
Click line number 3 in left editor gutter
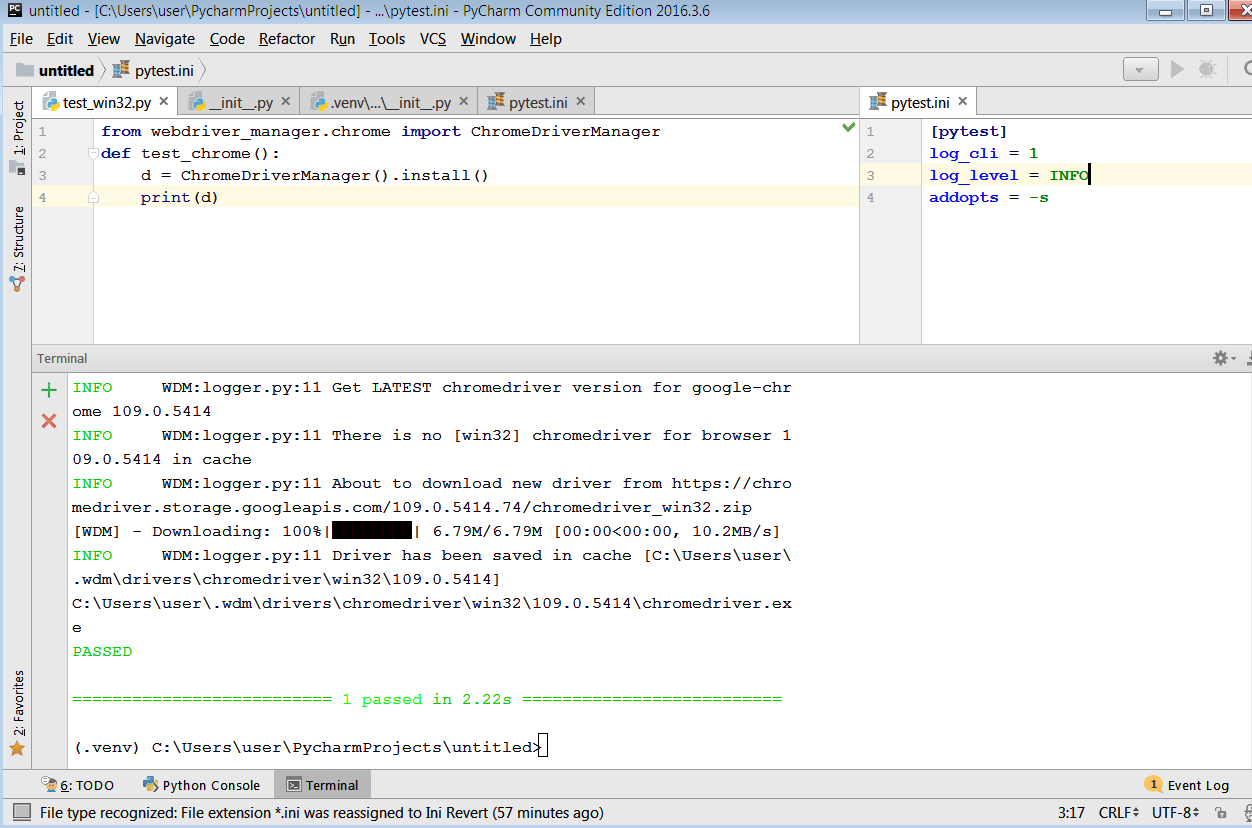[42, 175]
